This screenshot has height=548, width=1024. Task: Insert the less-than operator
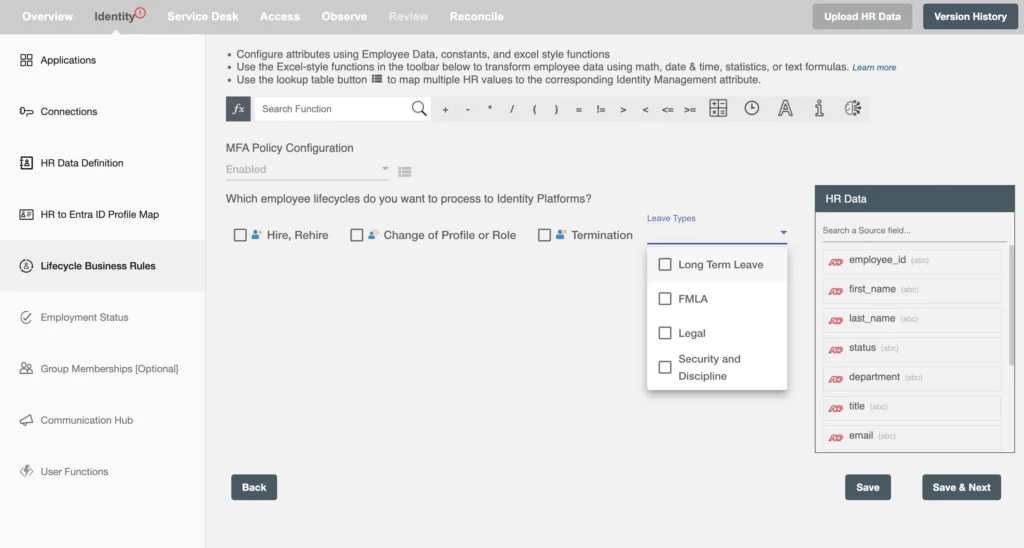coord(645,110)
